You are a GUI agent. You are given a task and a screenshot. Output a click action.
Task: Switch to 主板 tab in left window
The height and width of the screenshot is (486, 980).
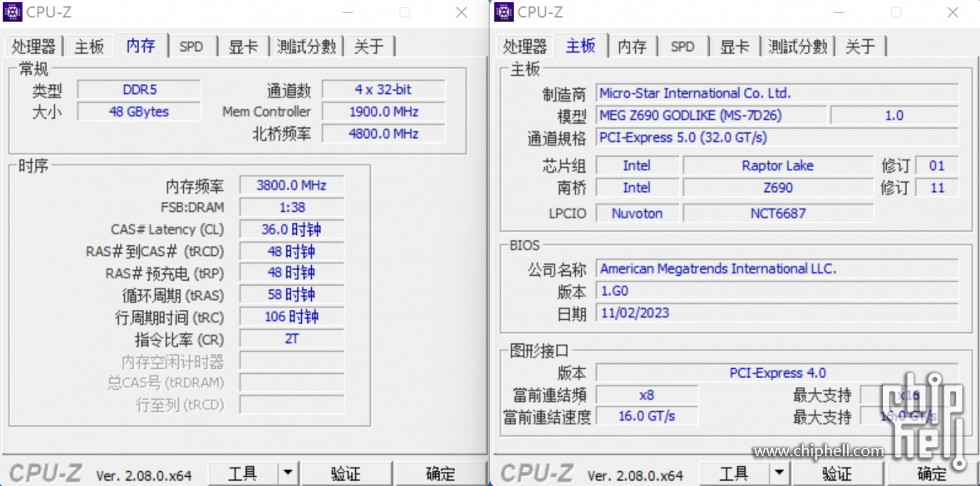[x=89, y=47]
